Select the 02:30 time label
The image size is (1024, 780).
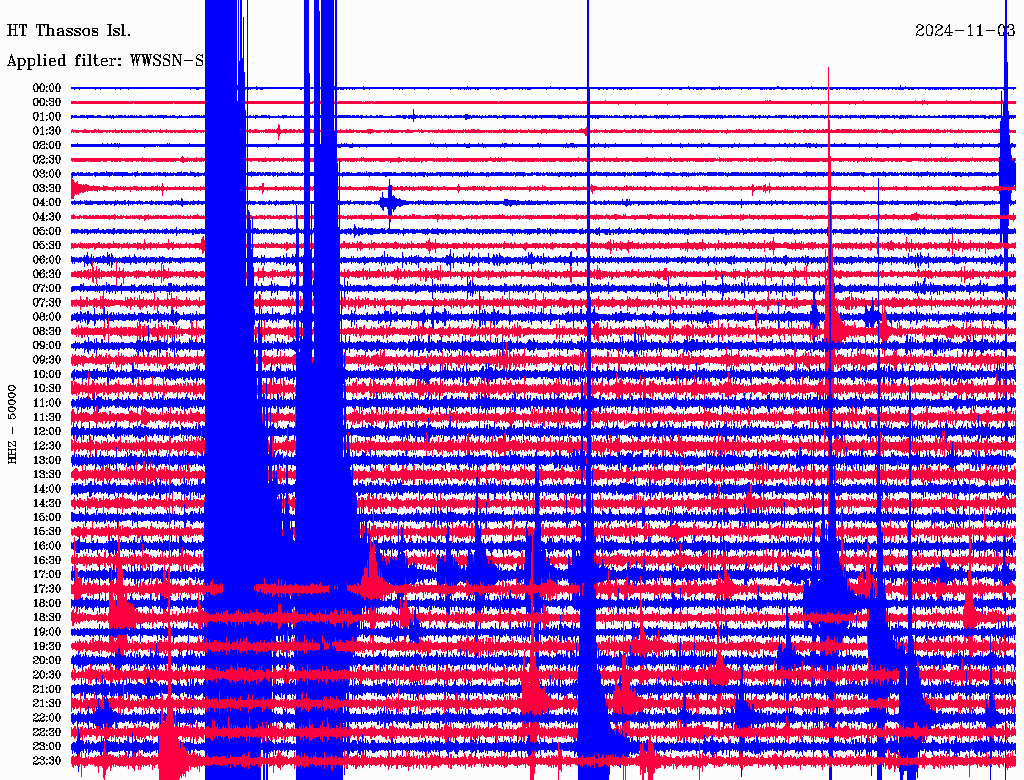(47, 159)
